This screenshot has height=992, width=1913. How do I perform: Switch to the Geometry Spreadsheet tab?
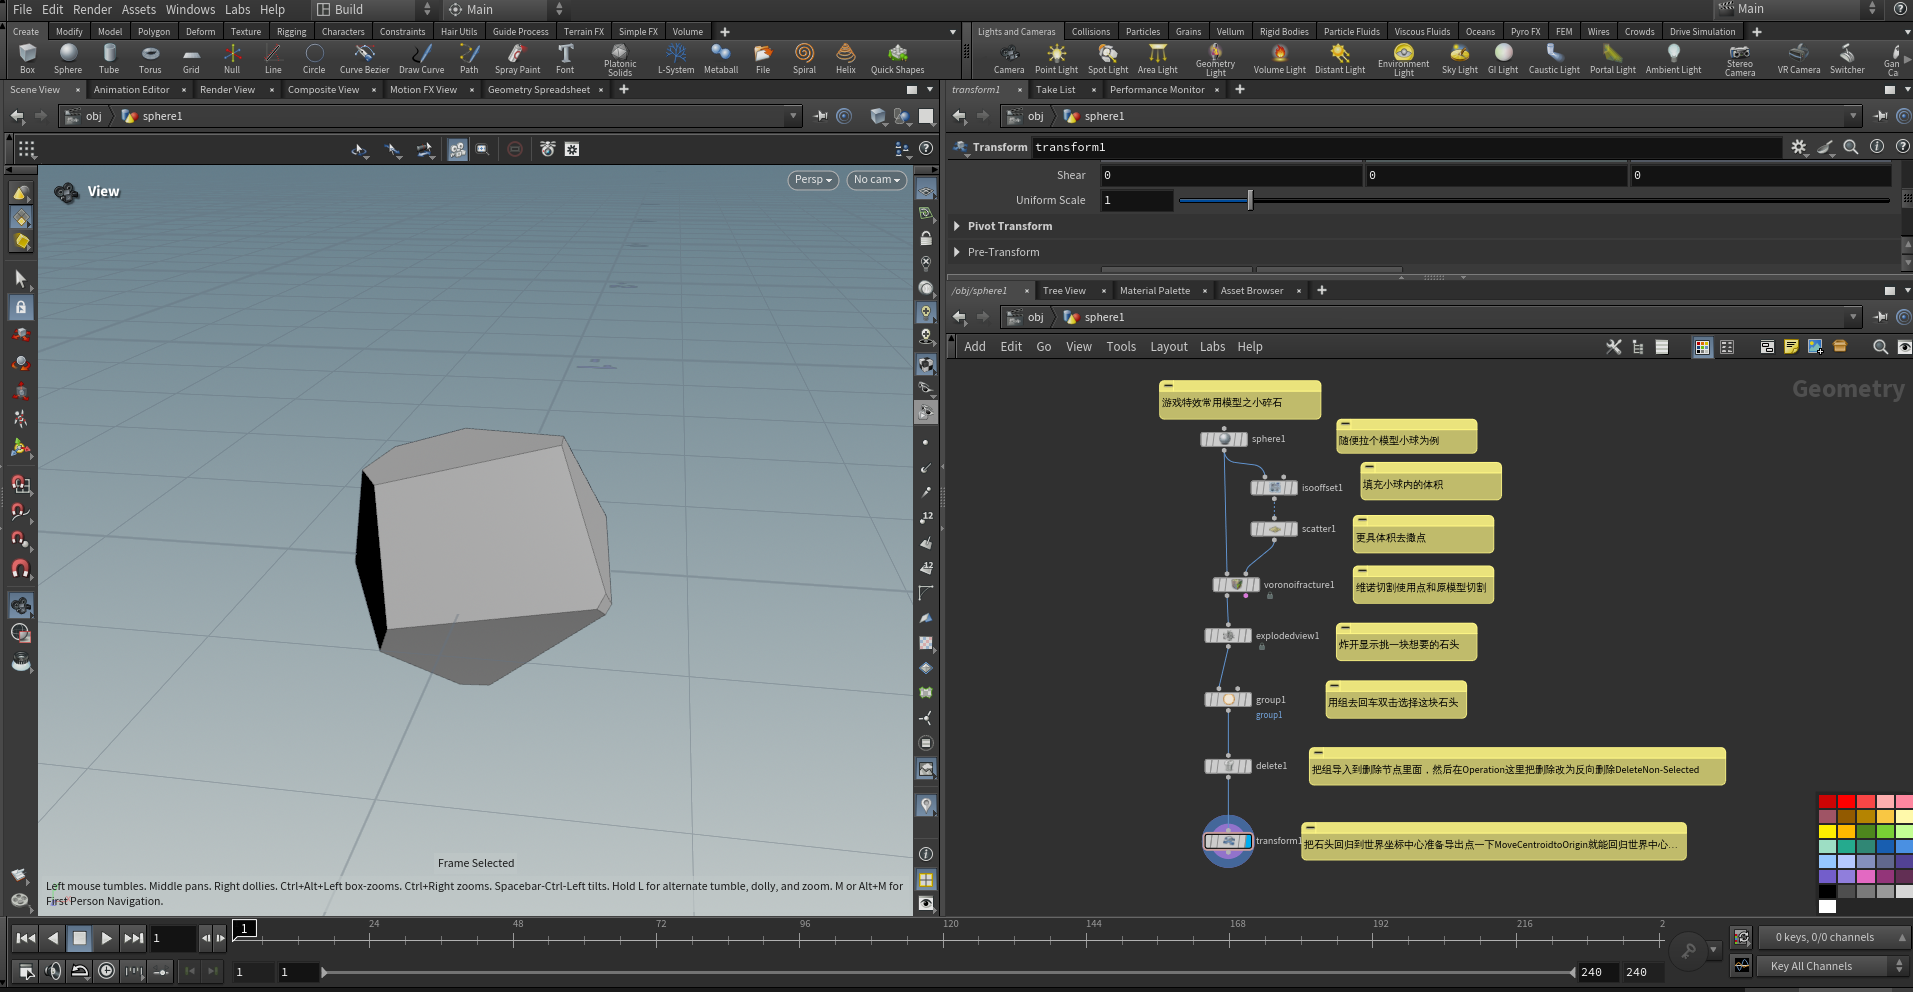[538, 90]
